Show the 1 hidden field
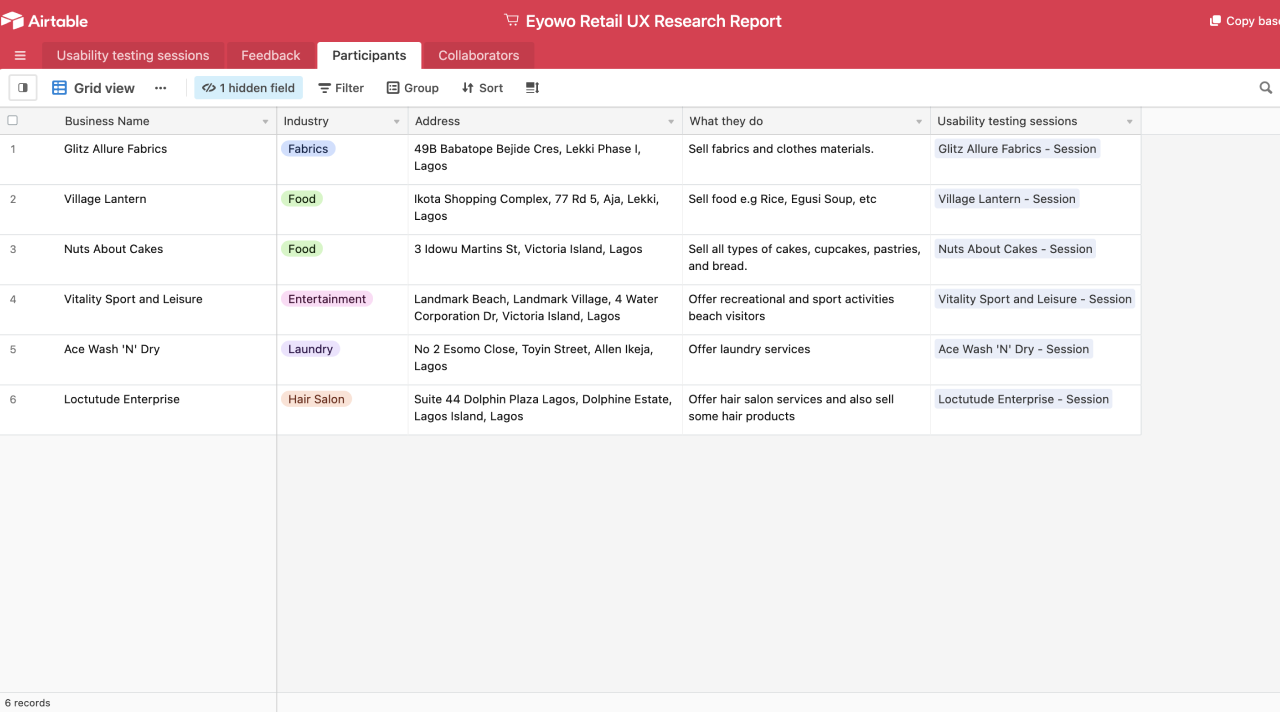Image resolution: width=1280 pixels, height=712 pixels. coord(248,88)
